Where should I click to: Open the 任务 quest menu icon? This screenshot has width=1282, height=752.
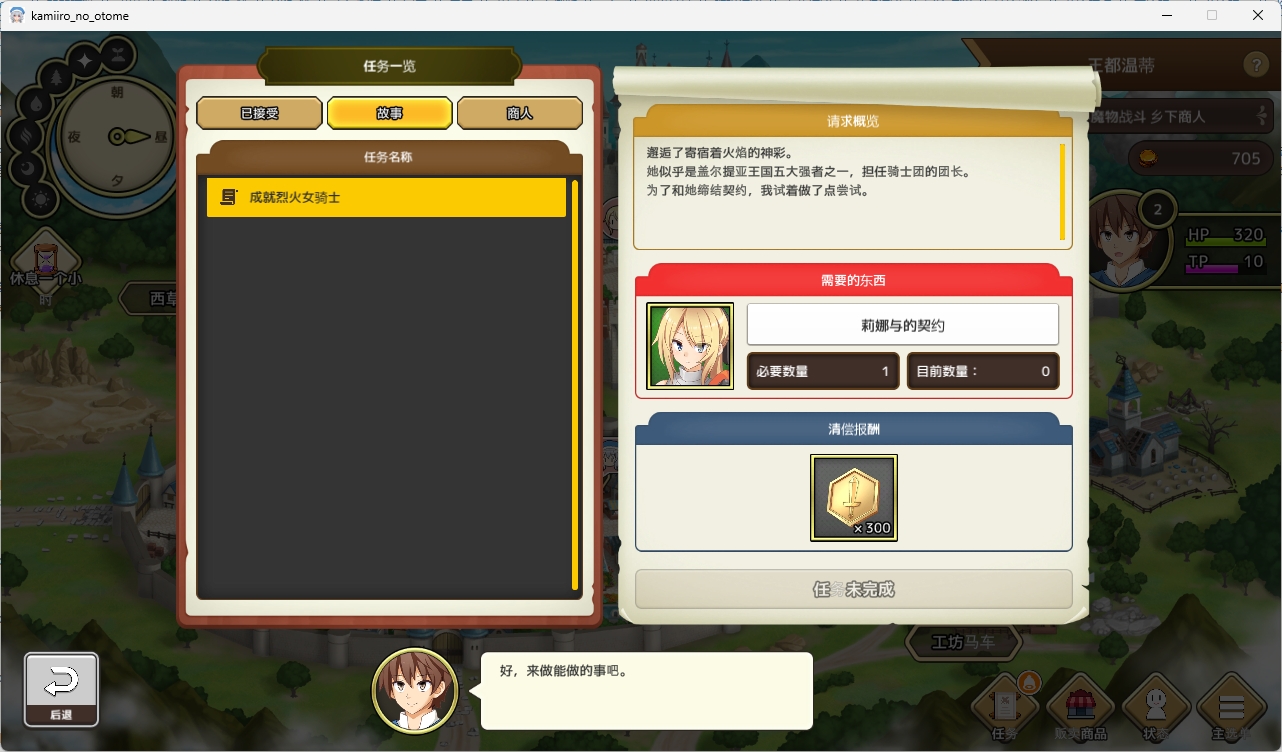pyautogui.click(x=1007, y=708)
